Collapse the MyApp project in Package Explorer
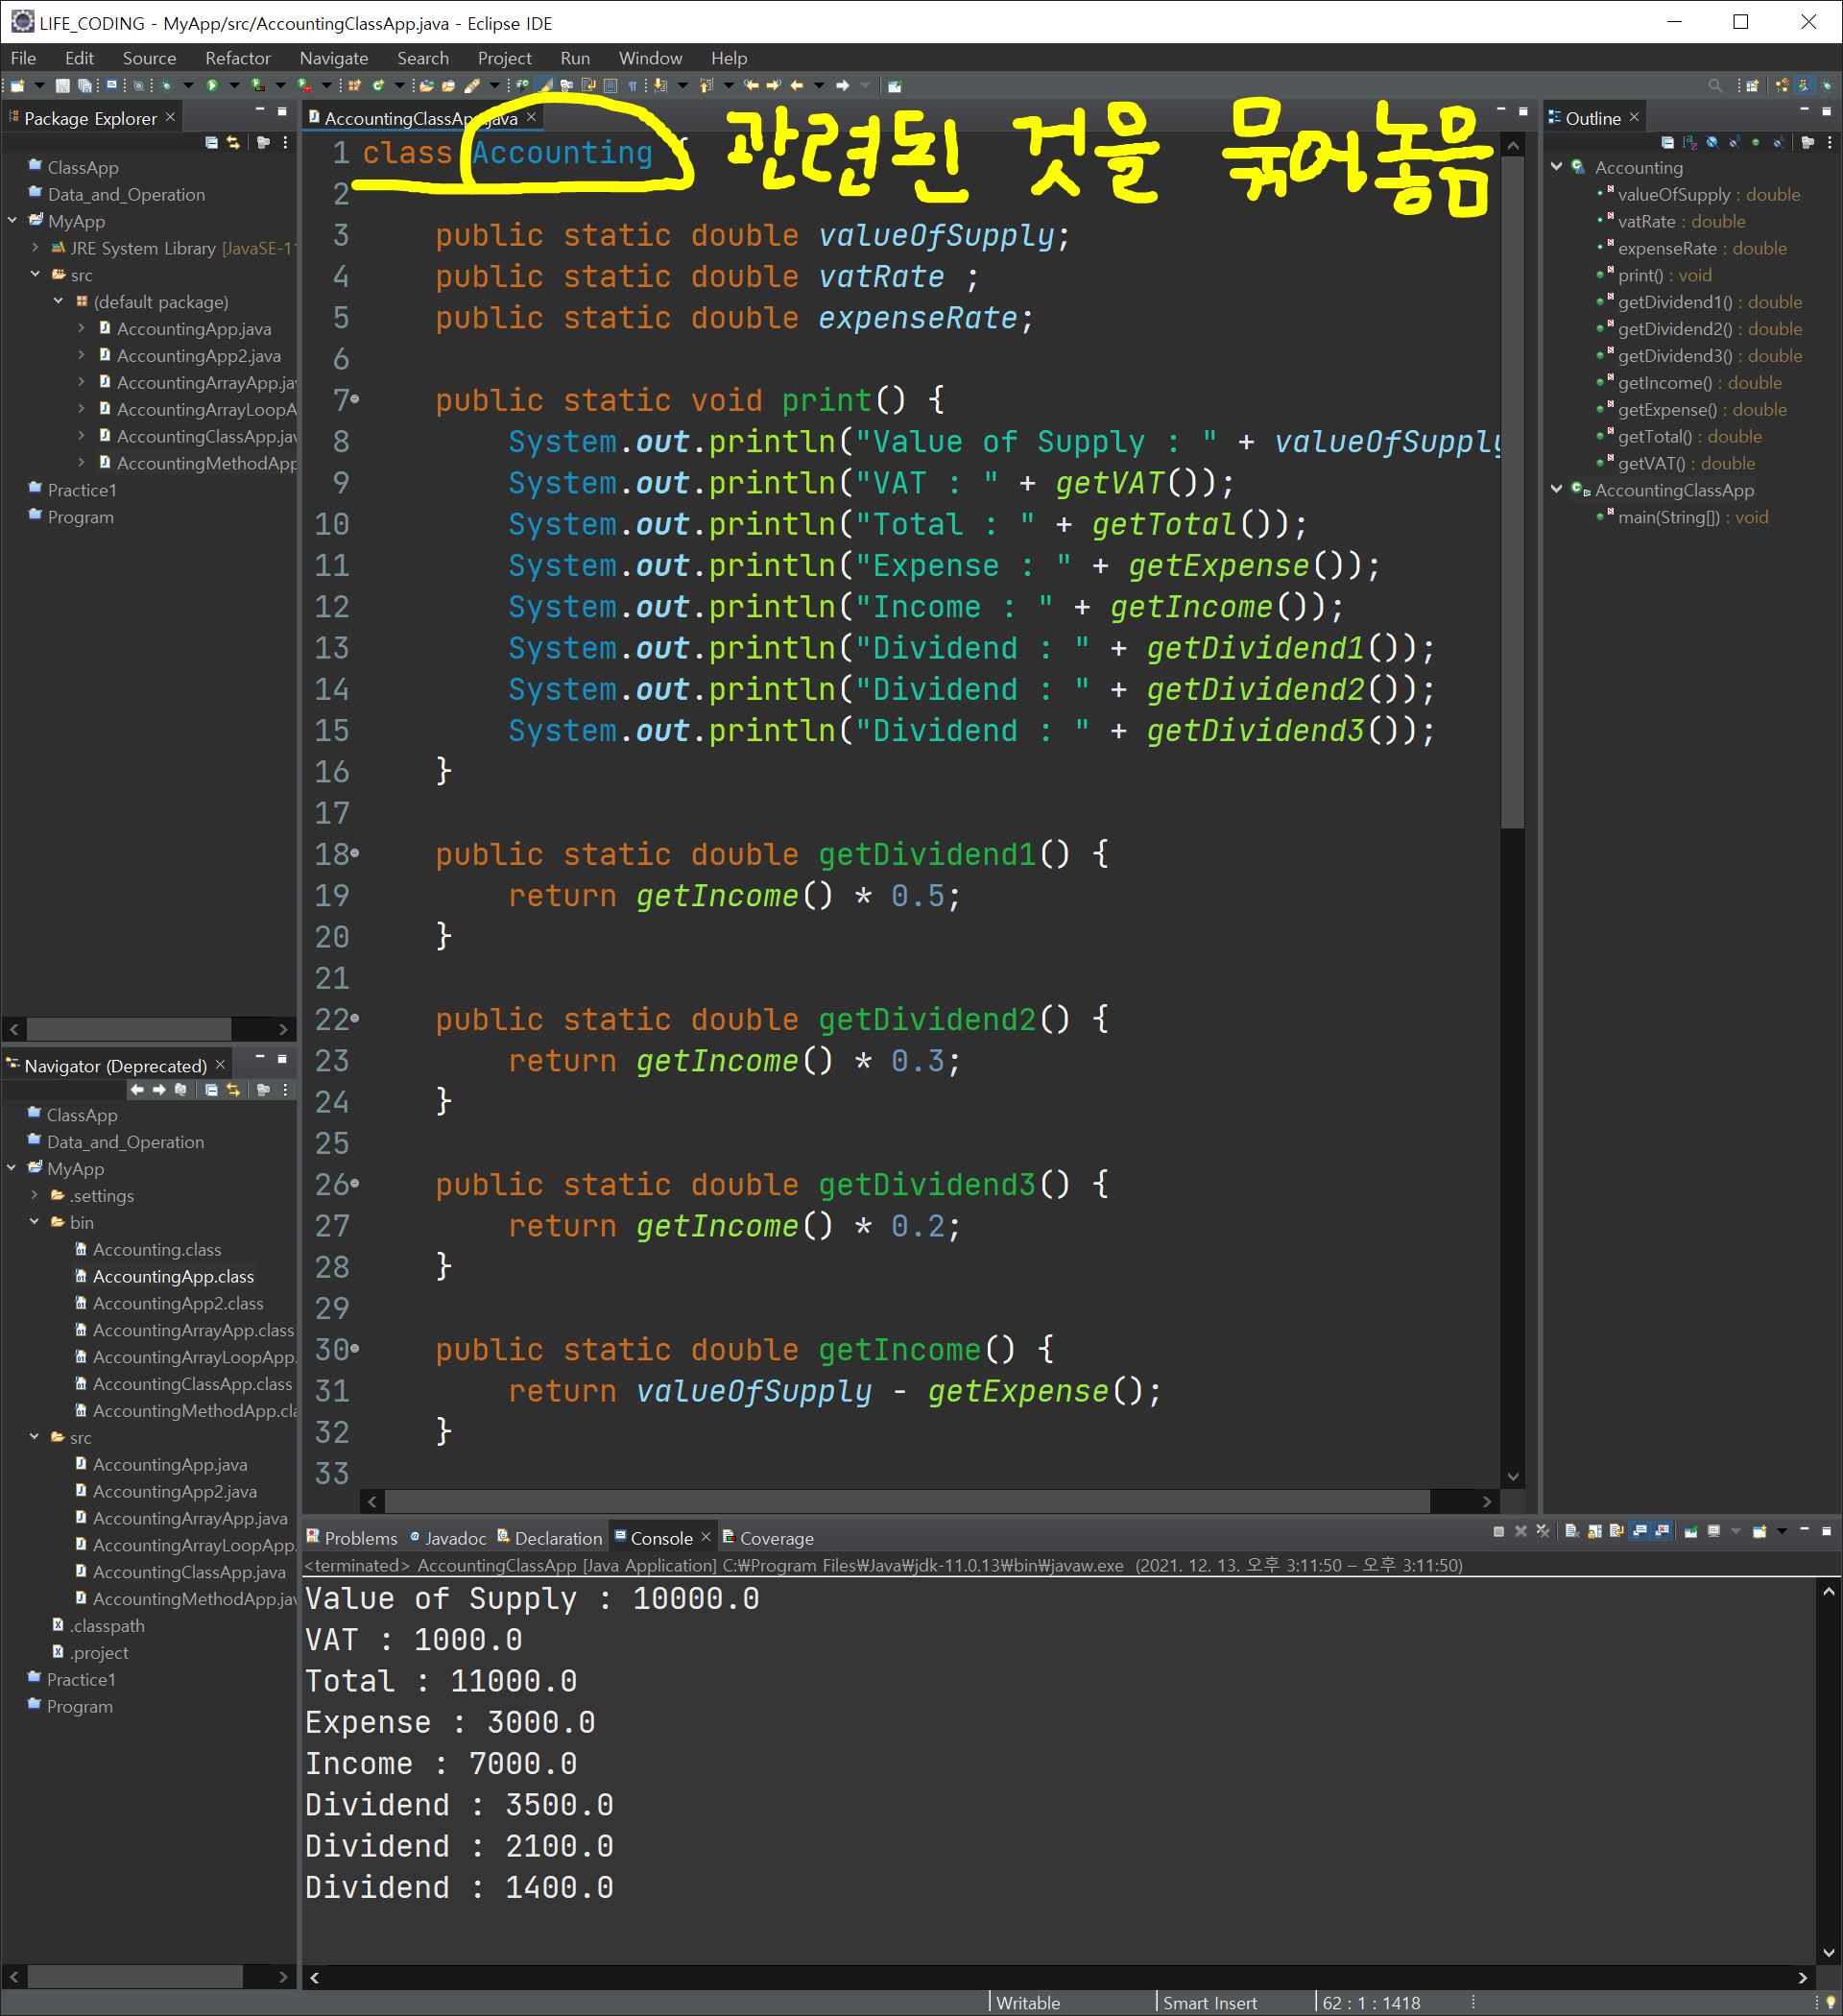This screenshot has height=2016, width=1843. [12, 221]
